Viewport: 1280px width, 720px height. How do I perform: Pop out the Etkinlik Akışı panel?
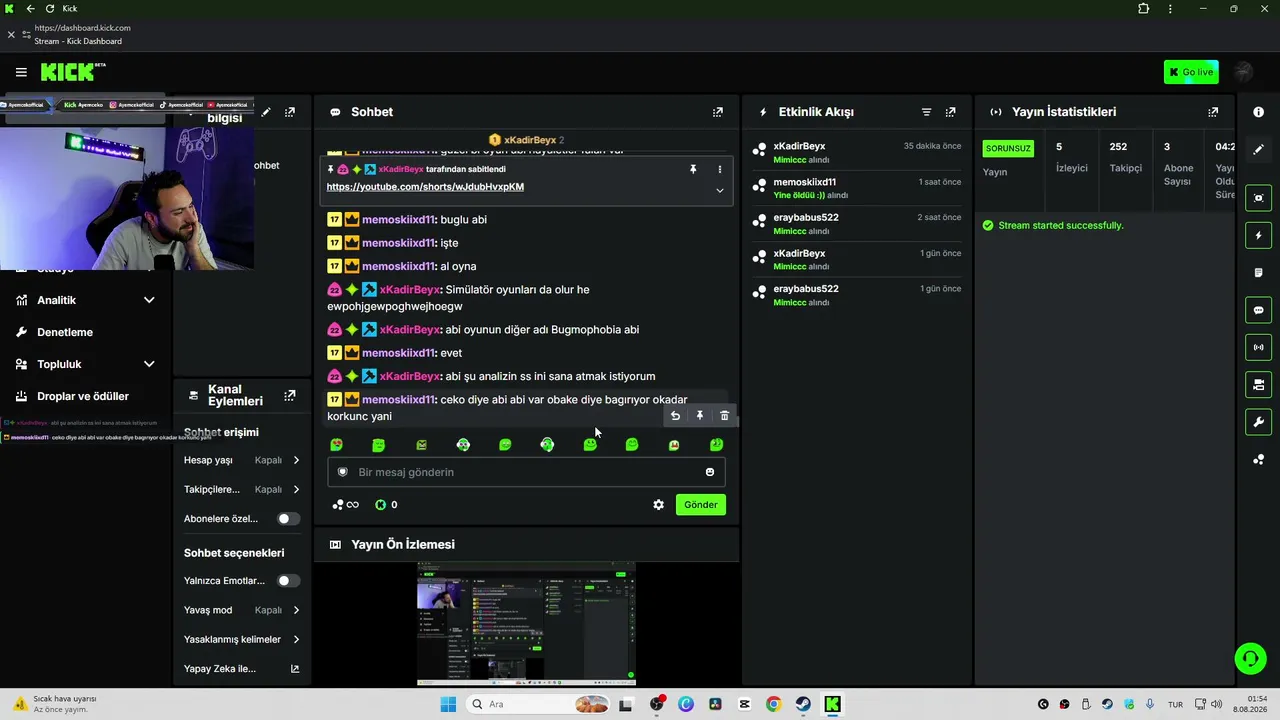[950, 112]
